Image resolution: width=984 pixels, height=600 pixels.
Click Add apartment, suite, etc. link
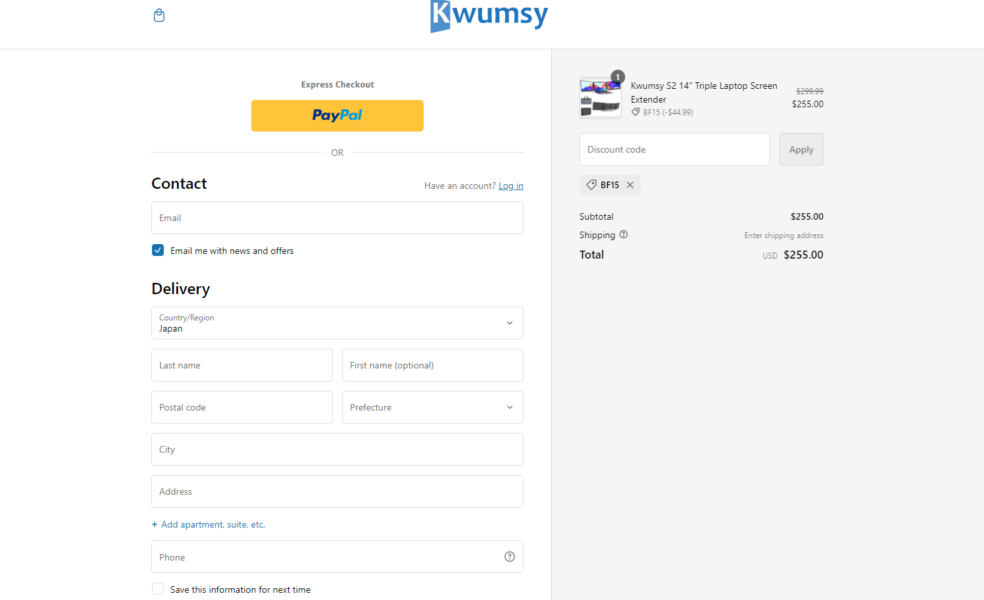213,525
